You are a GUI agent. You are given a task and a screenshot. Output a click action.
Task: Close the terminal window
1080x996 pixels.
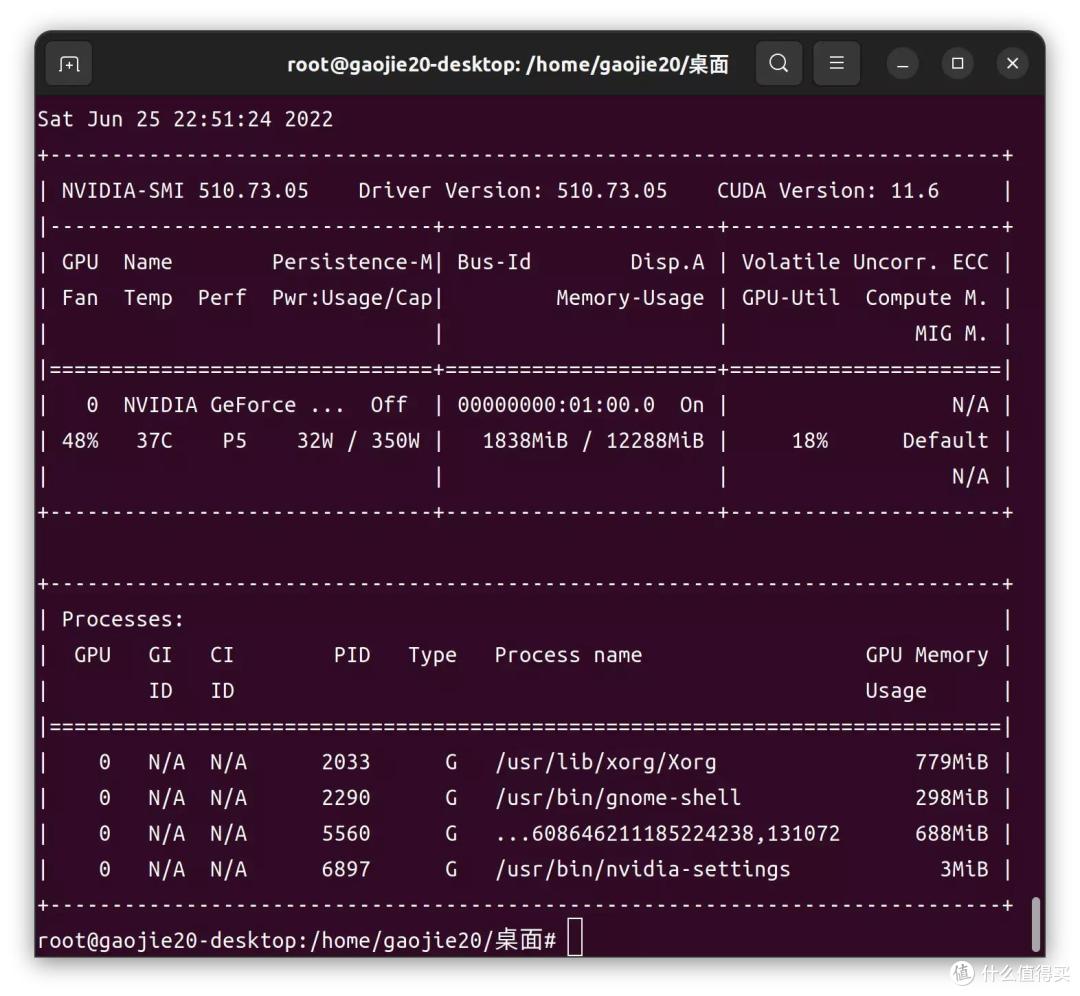coord(1012,64)
